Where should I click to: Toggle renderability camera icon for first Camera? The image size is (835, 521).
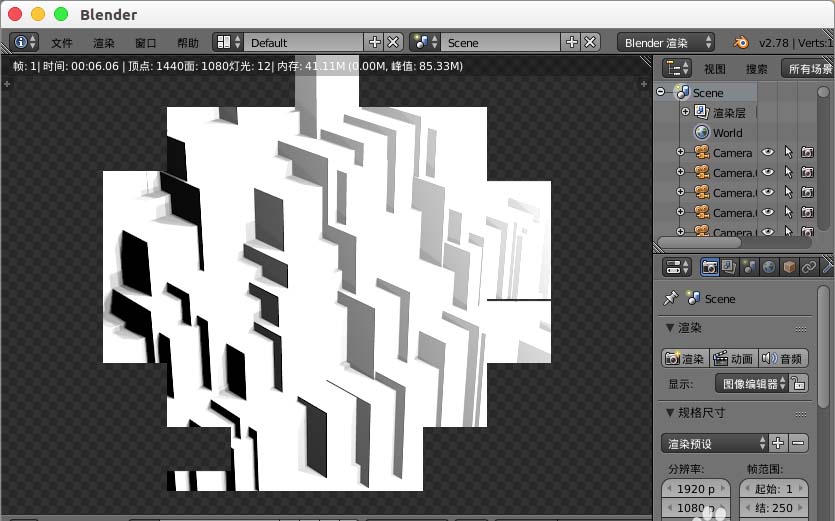[807, 153]
